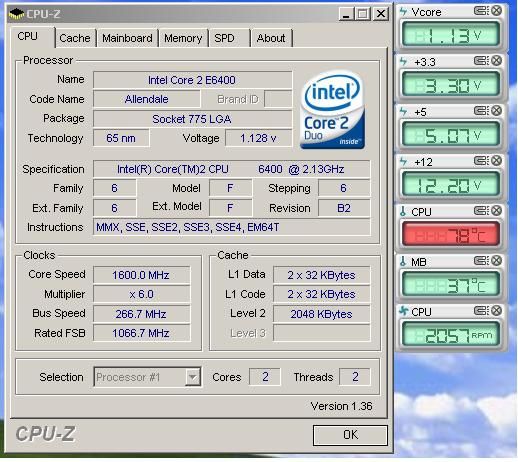The image size is (518, 462).
Task: Open settings icon on MB temperature gadget
Action: click(481, 261)
